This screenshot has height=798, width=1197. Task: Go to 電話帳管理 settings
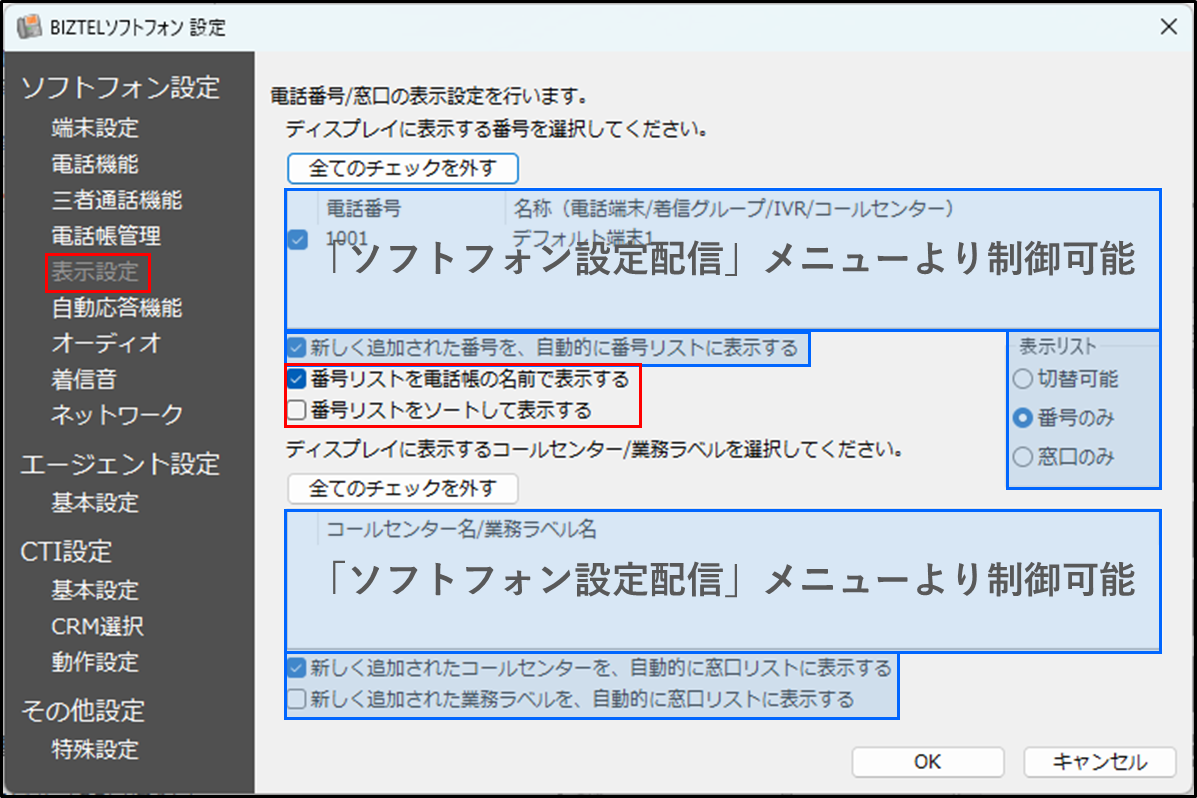click(106, 236)
